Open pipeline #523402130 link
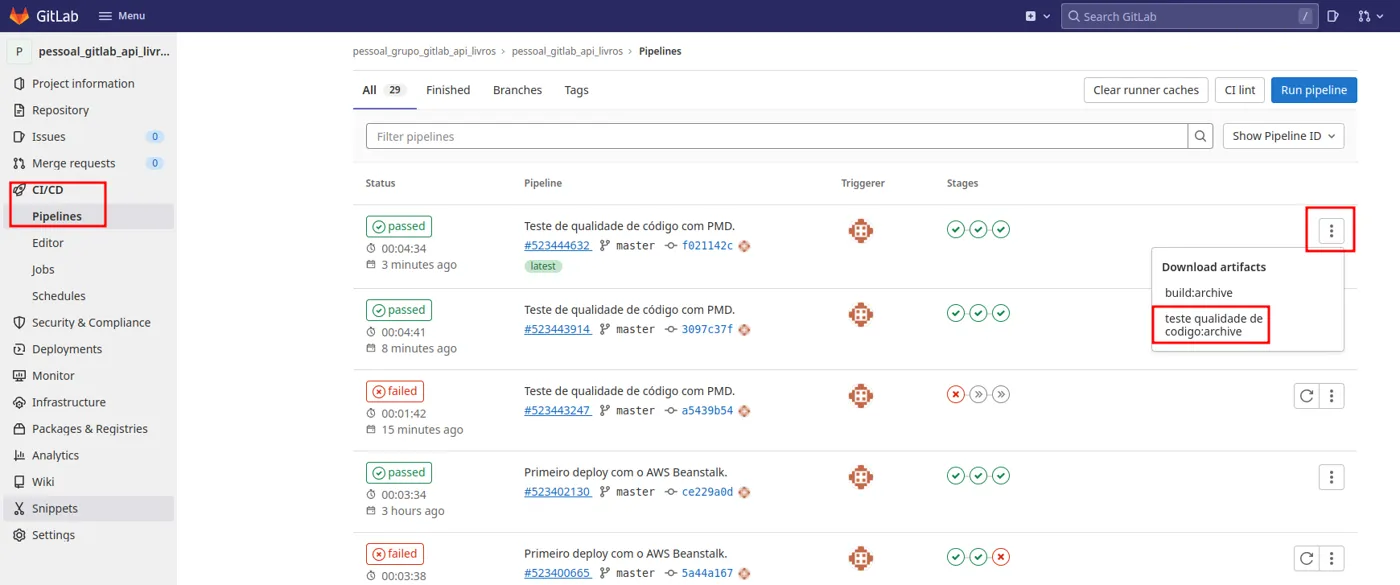The image size is (1400, 585). pyautogui.click(x=557, y=492)
